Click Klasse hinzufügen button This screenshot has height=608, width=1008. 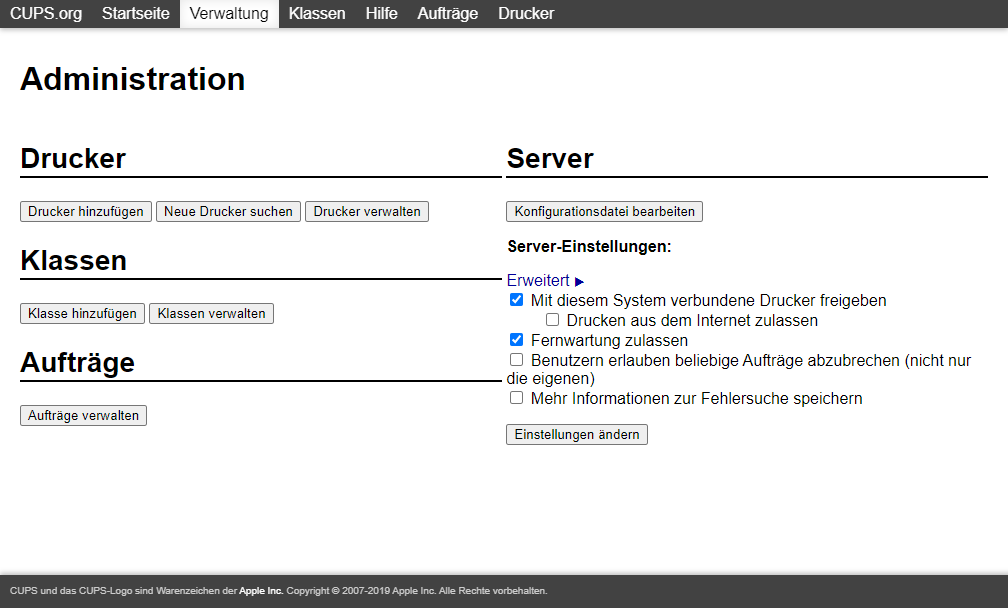coord(82,313)
